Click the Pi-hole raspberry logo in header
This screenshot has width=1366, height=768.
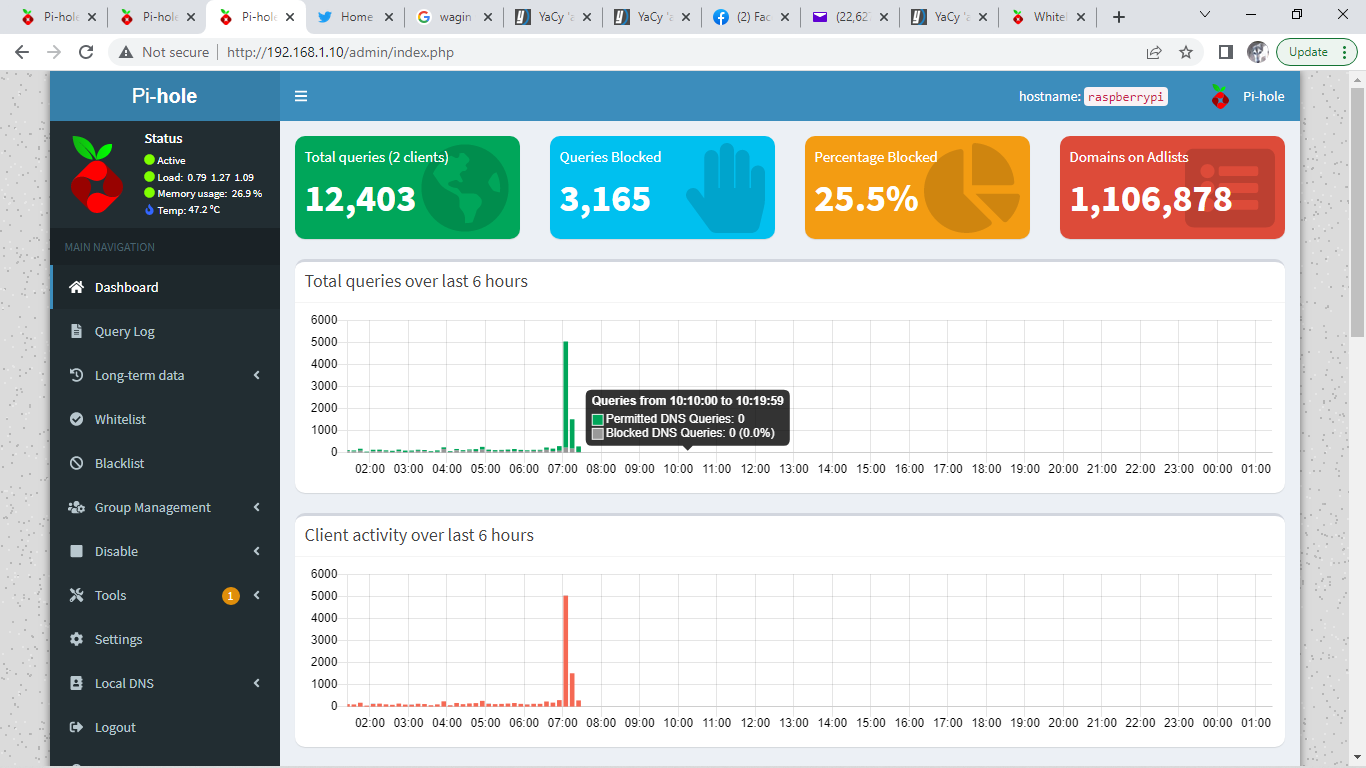pyautogui.click(x=1219, y=96)
